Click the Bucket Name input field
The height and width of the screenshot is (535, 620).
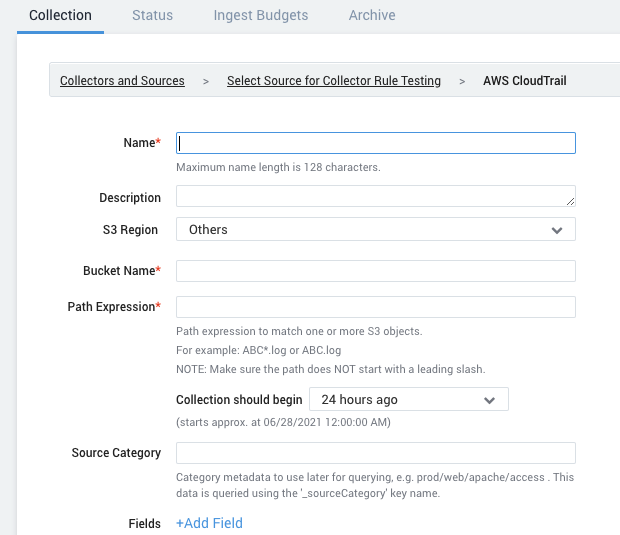[375, 271]
